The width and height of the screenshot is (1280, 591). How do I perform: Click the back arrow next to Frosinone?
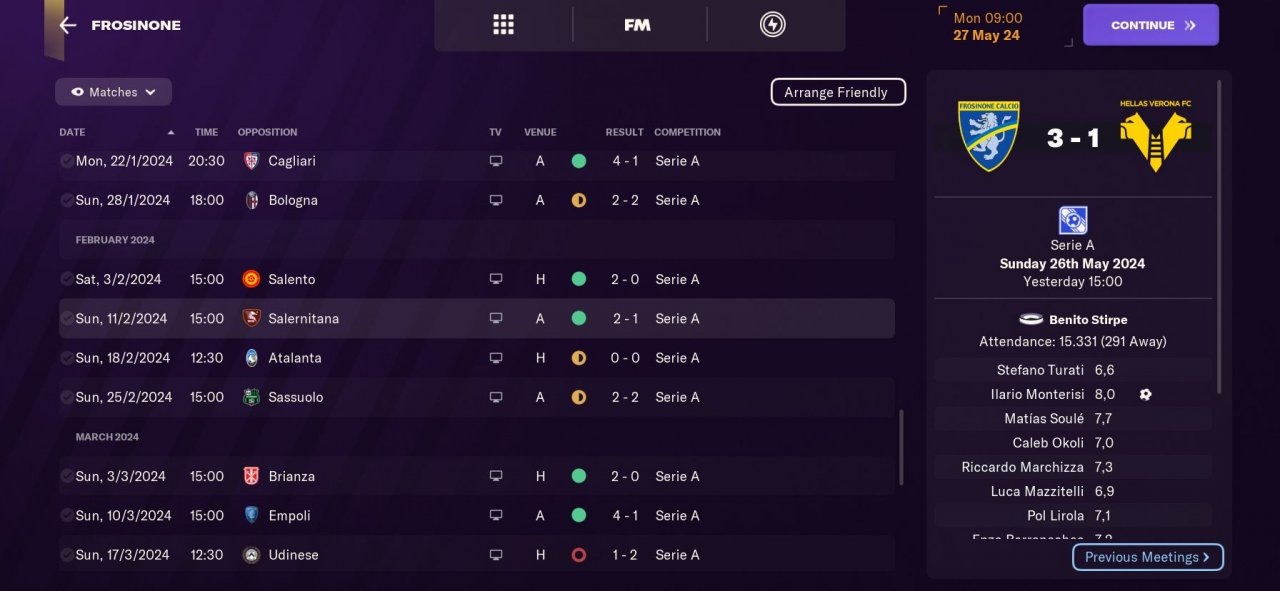(x=68, y=25)
